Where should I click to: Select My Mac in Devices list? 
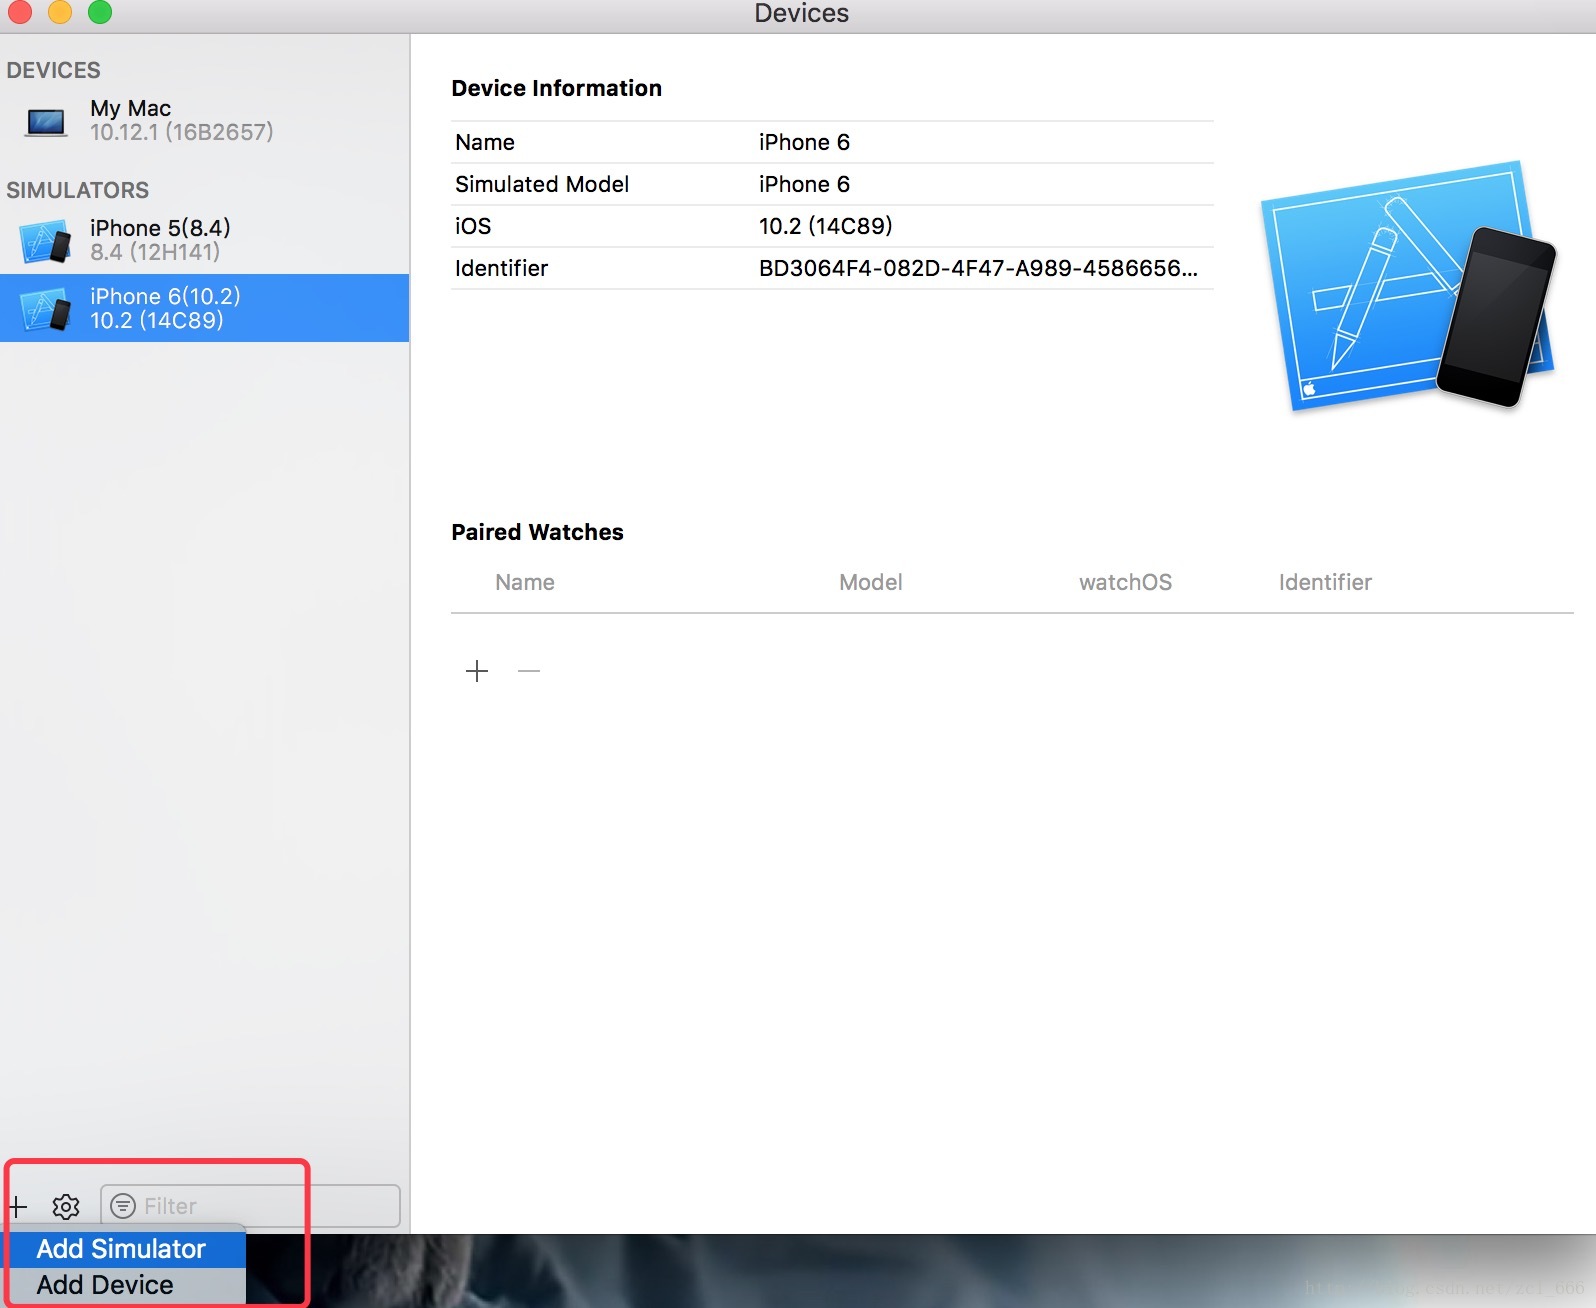pos(204,120)
